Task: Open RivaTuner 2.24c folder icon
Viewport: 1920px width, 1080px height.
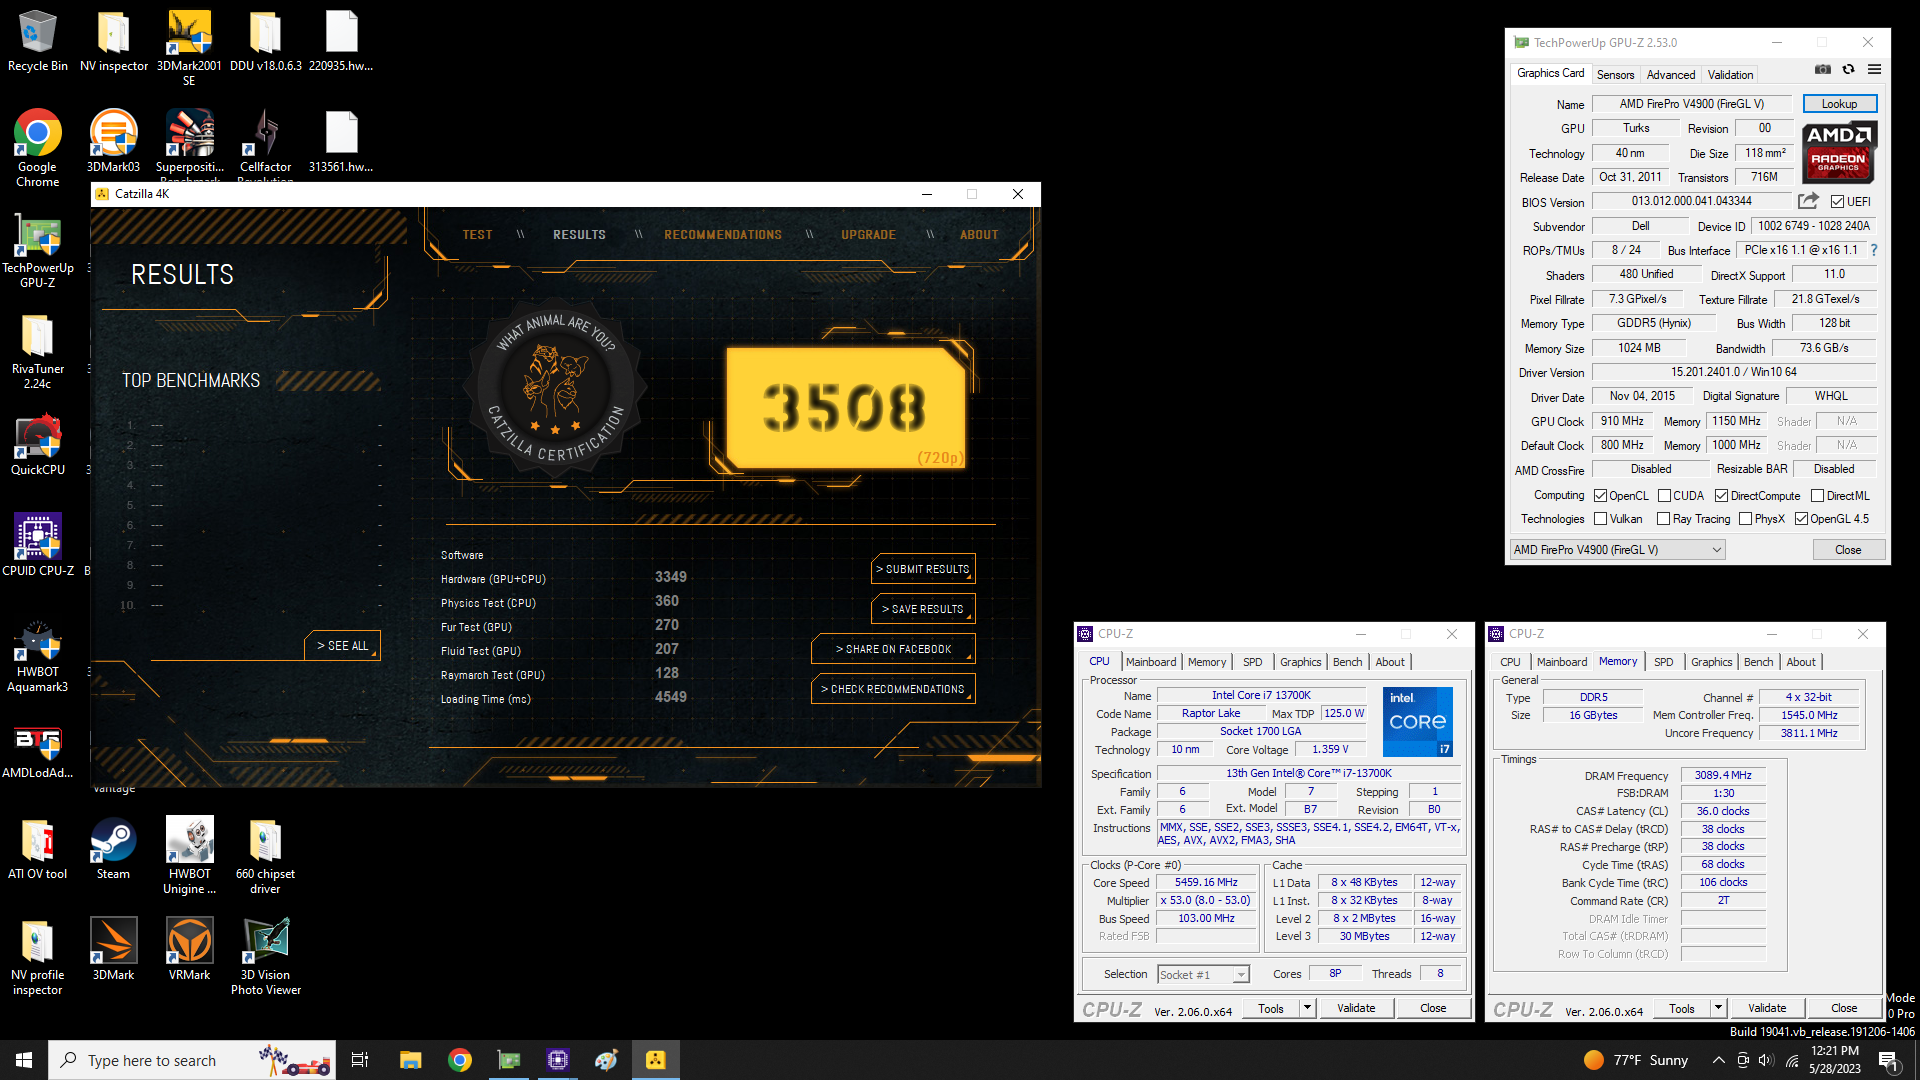Action: coord(38,350)
